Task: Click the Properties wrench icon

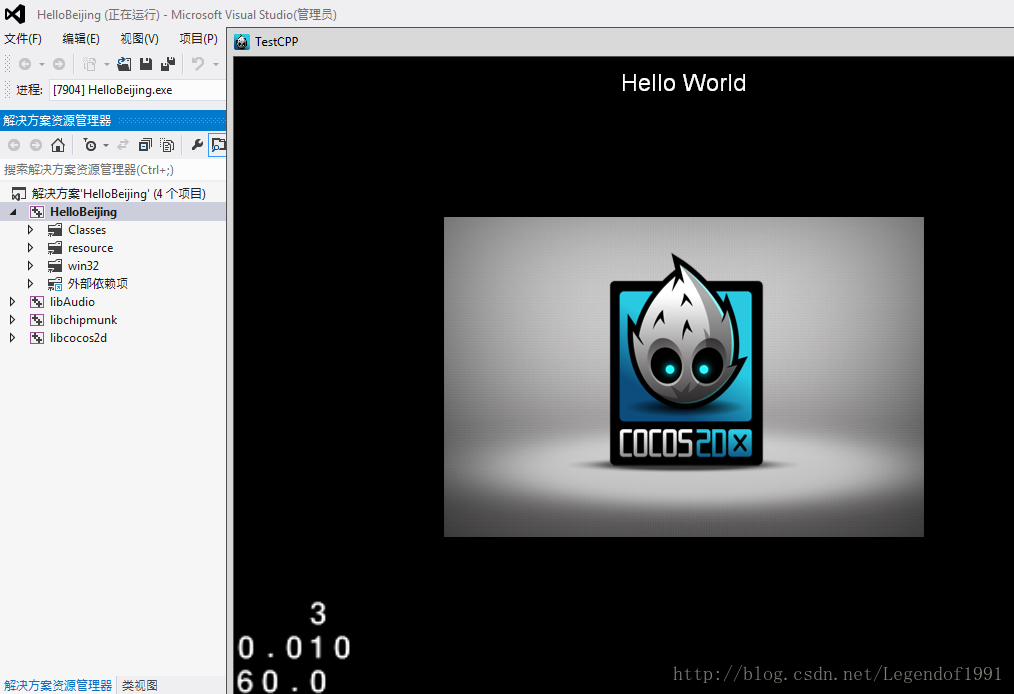Action: pos(197,145)
